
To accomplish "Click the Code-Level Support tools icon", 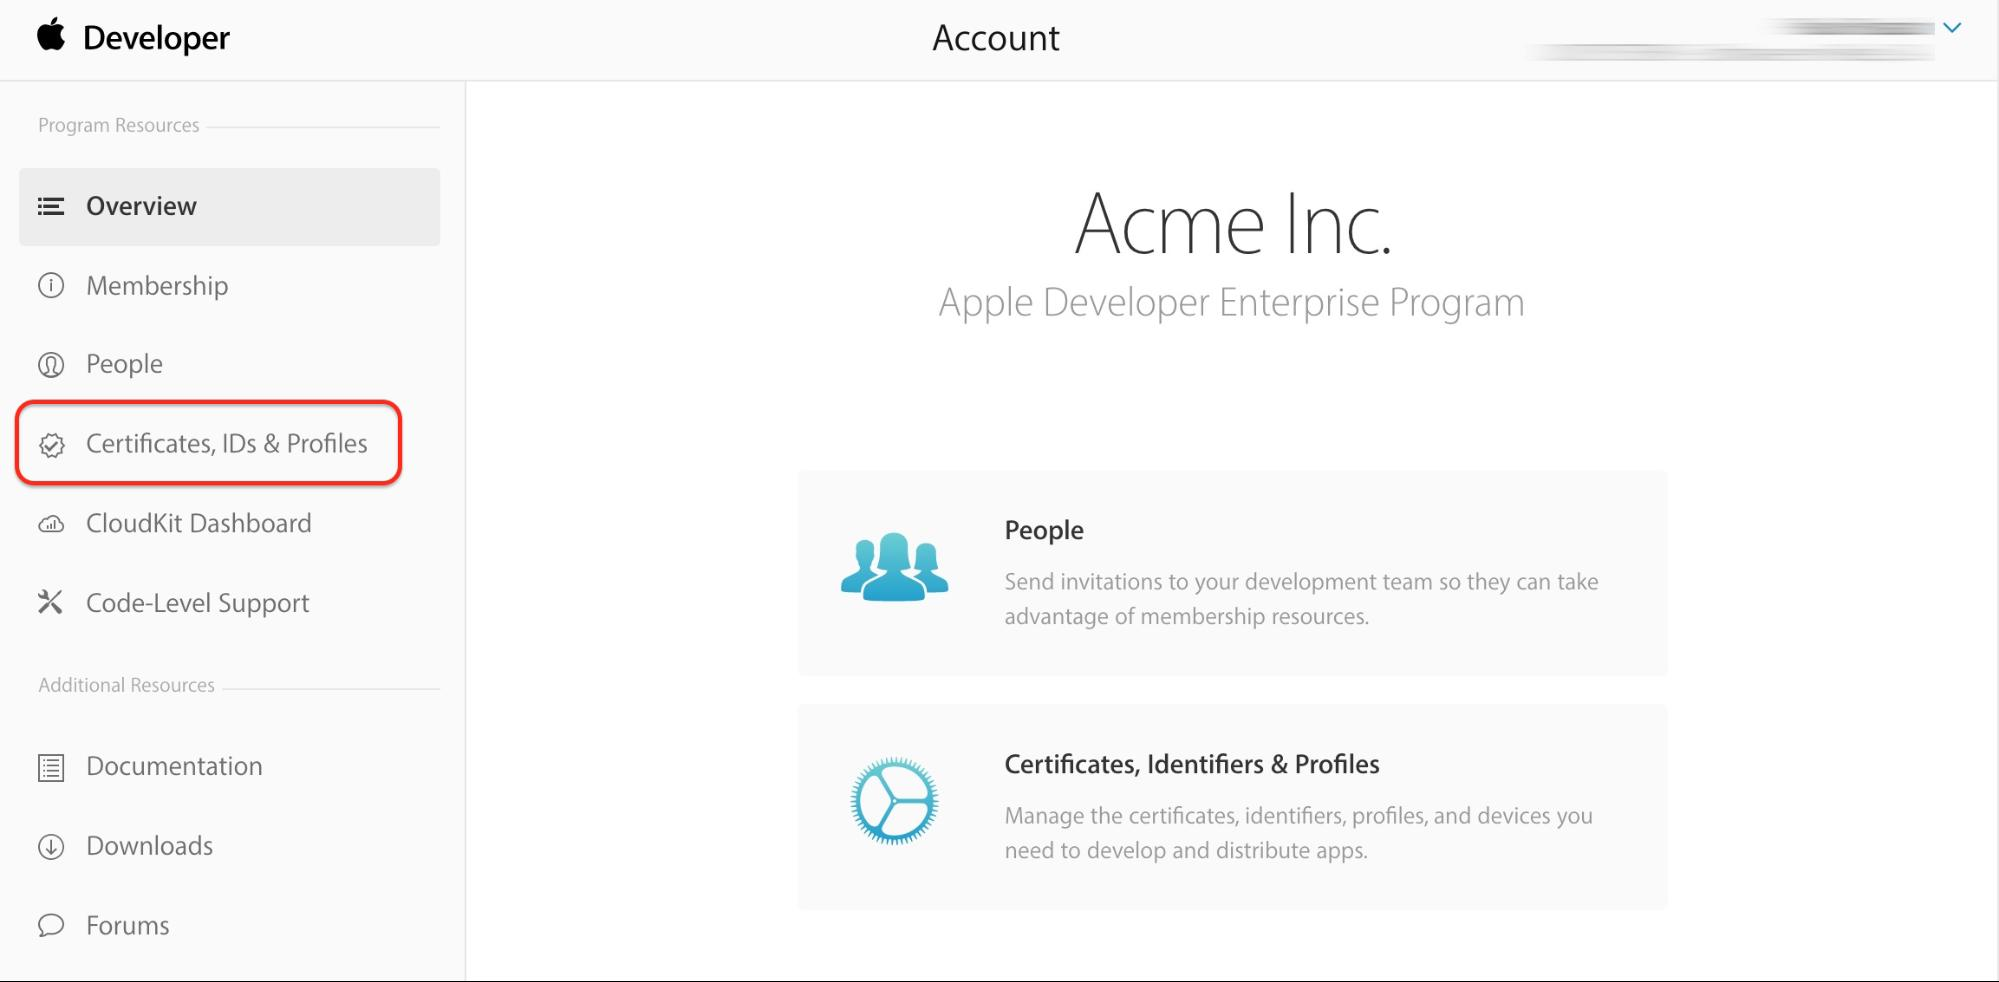I will (x=51, y=602).
